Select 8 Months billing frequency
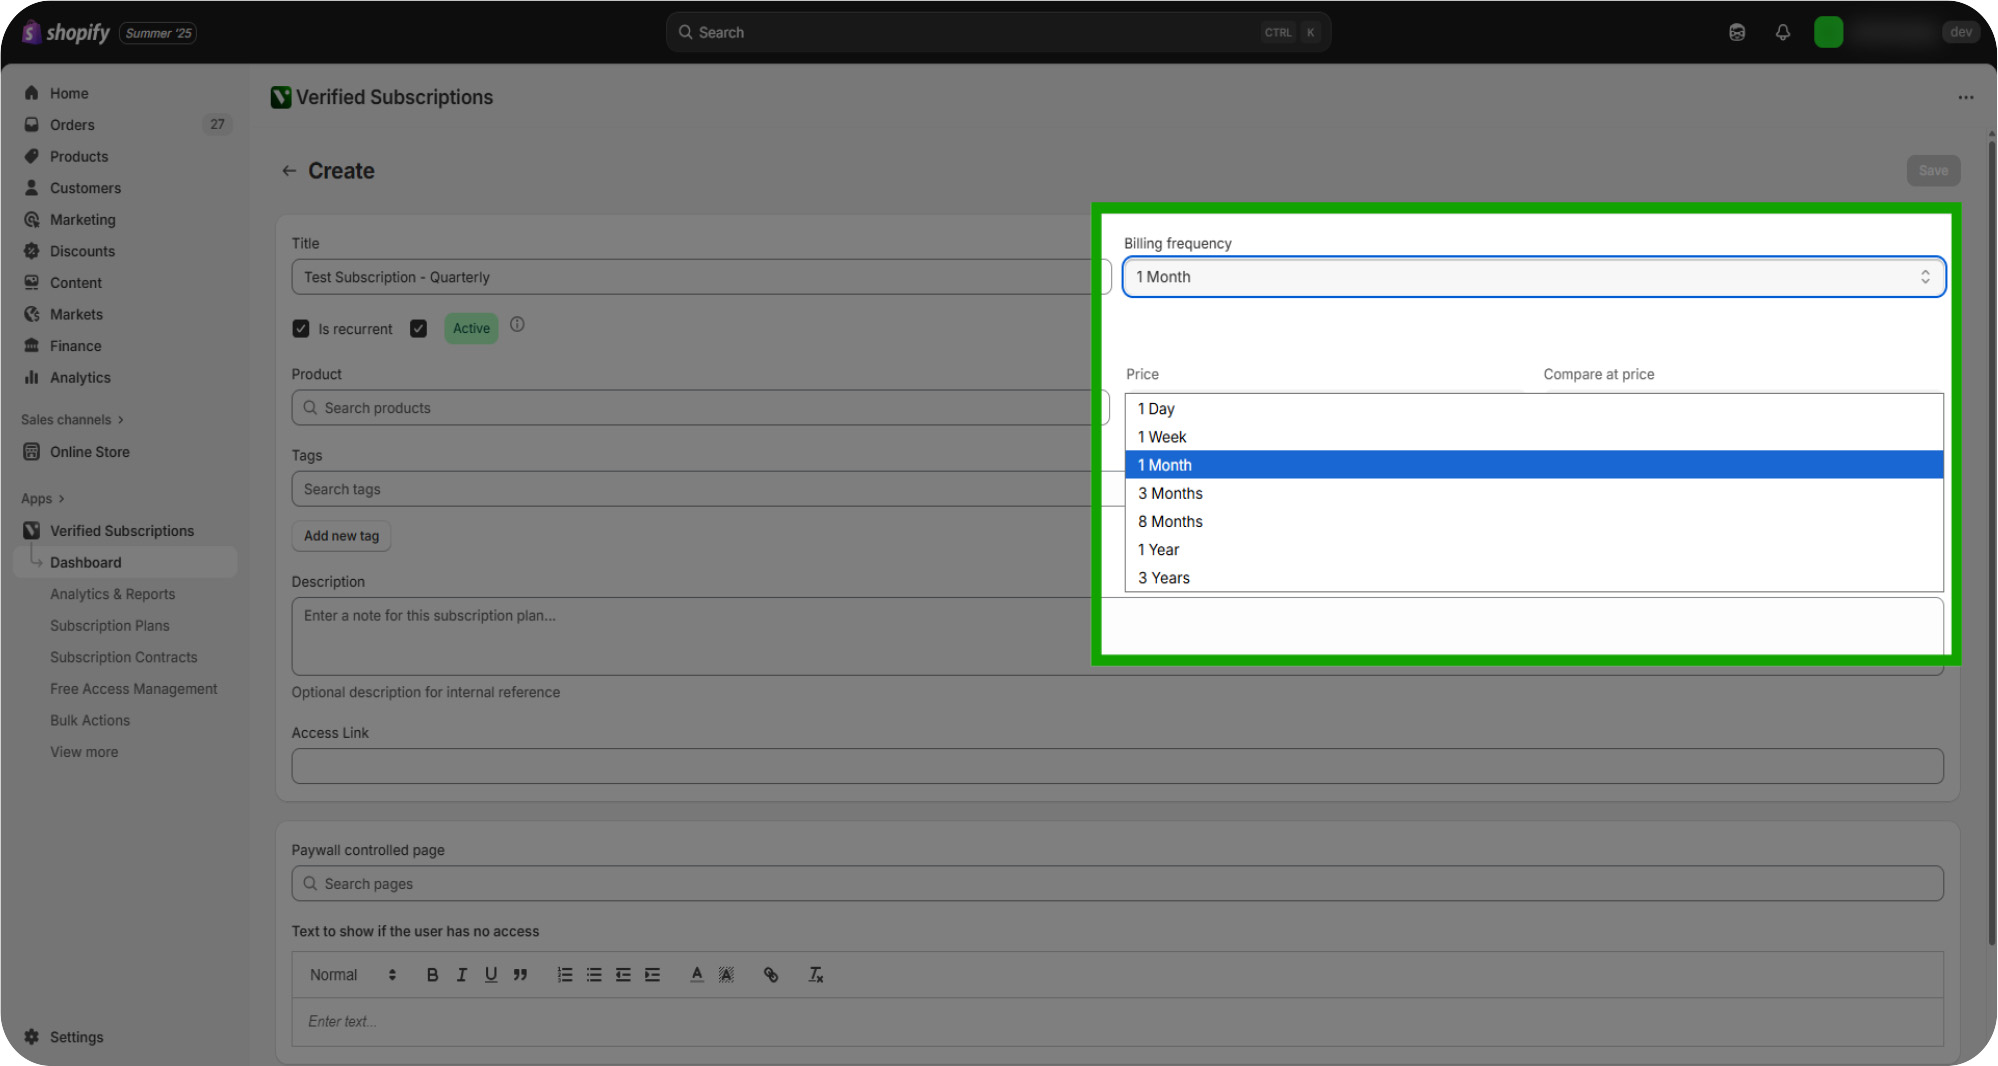This screenshot has height=1066, width=1998. click(x=1534, y=521)
